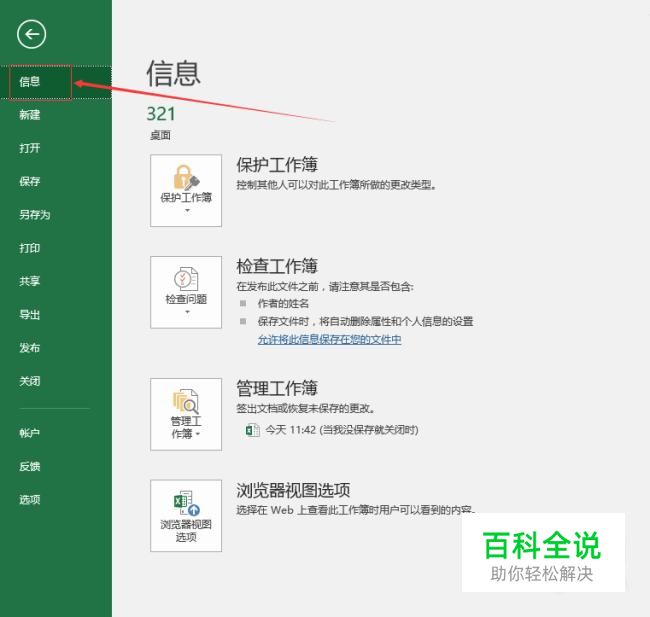This screenshot has width=650, height=617.
Task: Click the 浏览器视图选项 section heading
Action: pyautogui.click(x=293, y=491)
